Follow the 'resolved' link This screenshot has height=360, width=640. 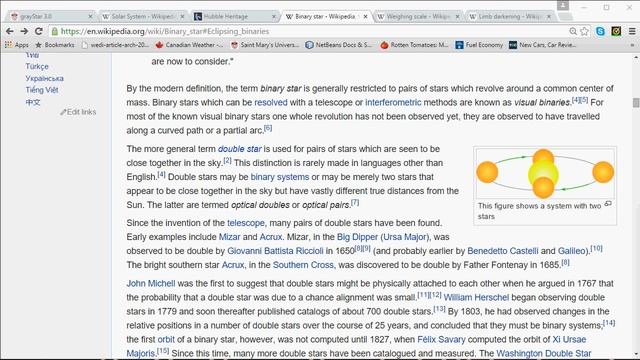click(271, 102)
